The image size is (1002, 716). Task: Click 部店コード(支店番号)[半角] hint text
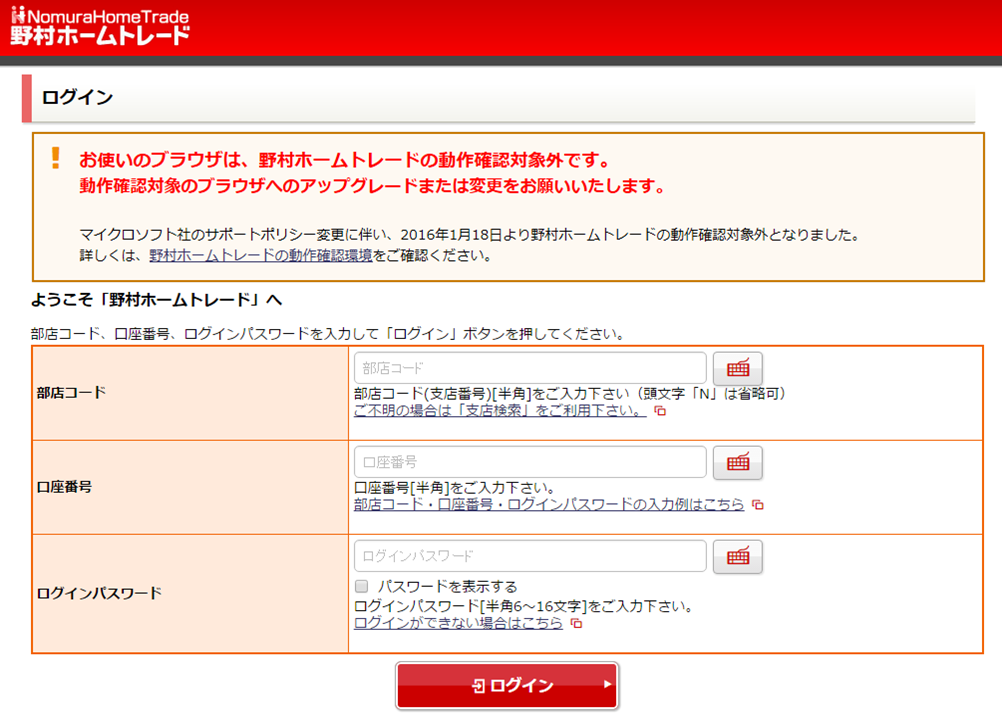tap(570, 394)
